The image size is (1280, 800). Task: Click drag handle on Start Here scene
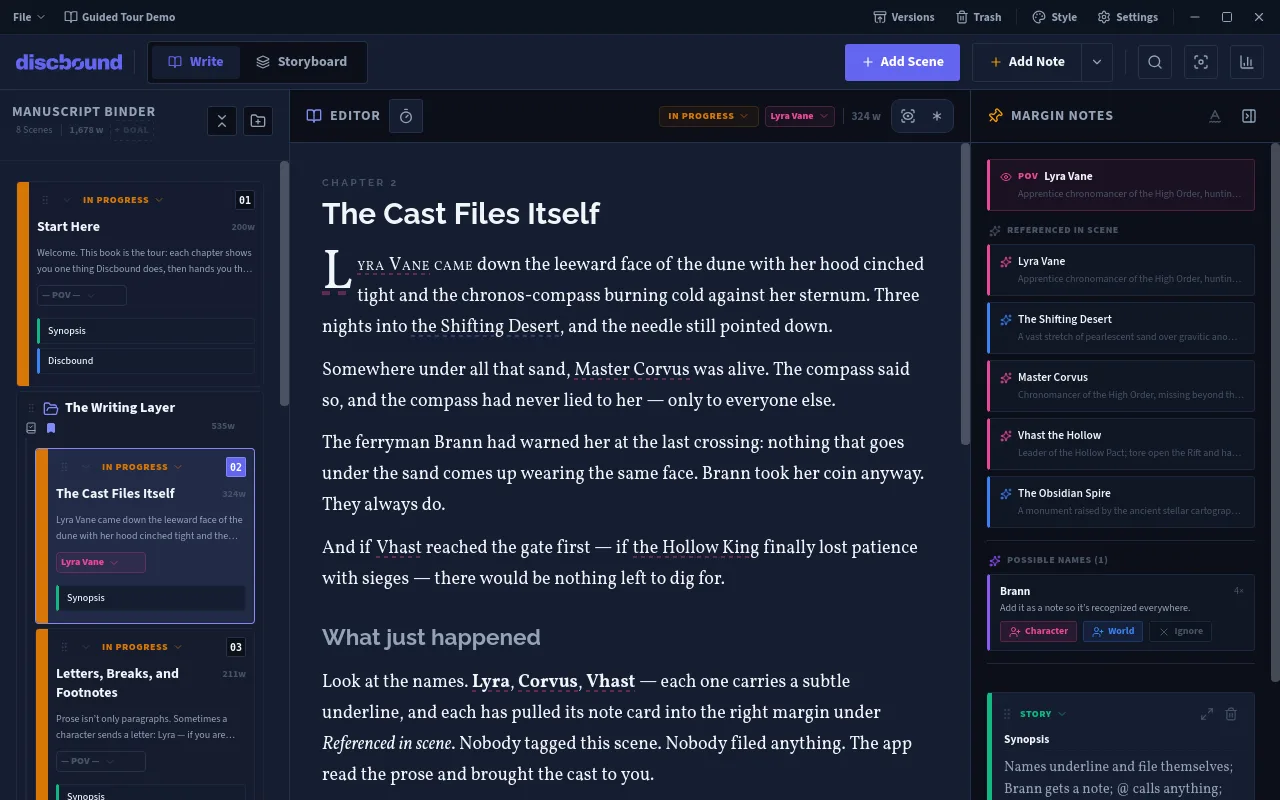pos(45,200)
